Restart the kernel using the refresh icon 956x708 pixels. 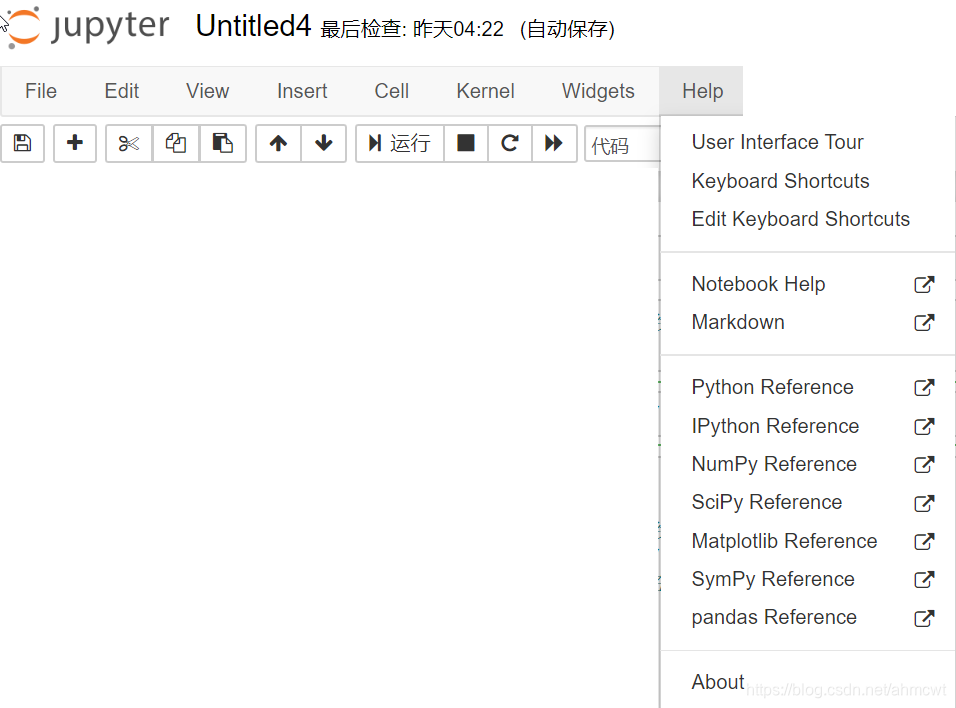click(509, 143)
